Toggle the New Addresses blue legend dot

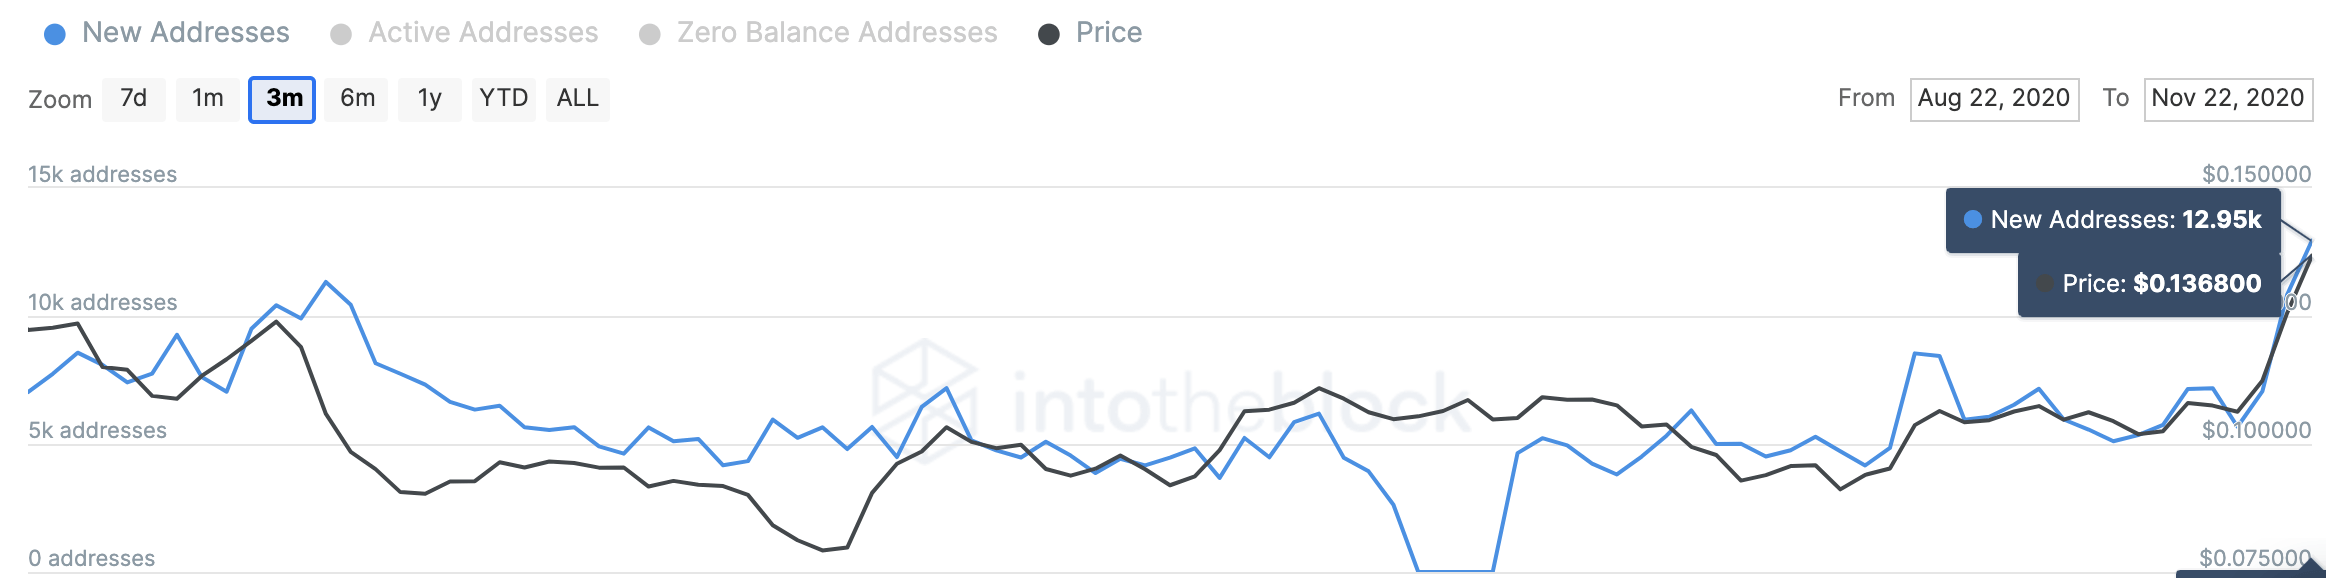(x=55, y=34)
